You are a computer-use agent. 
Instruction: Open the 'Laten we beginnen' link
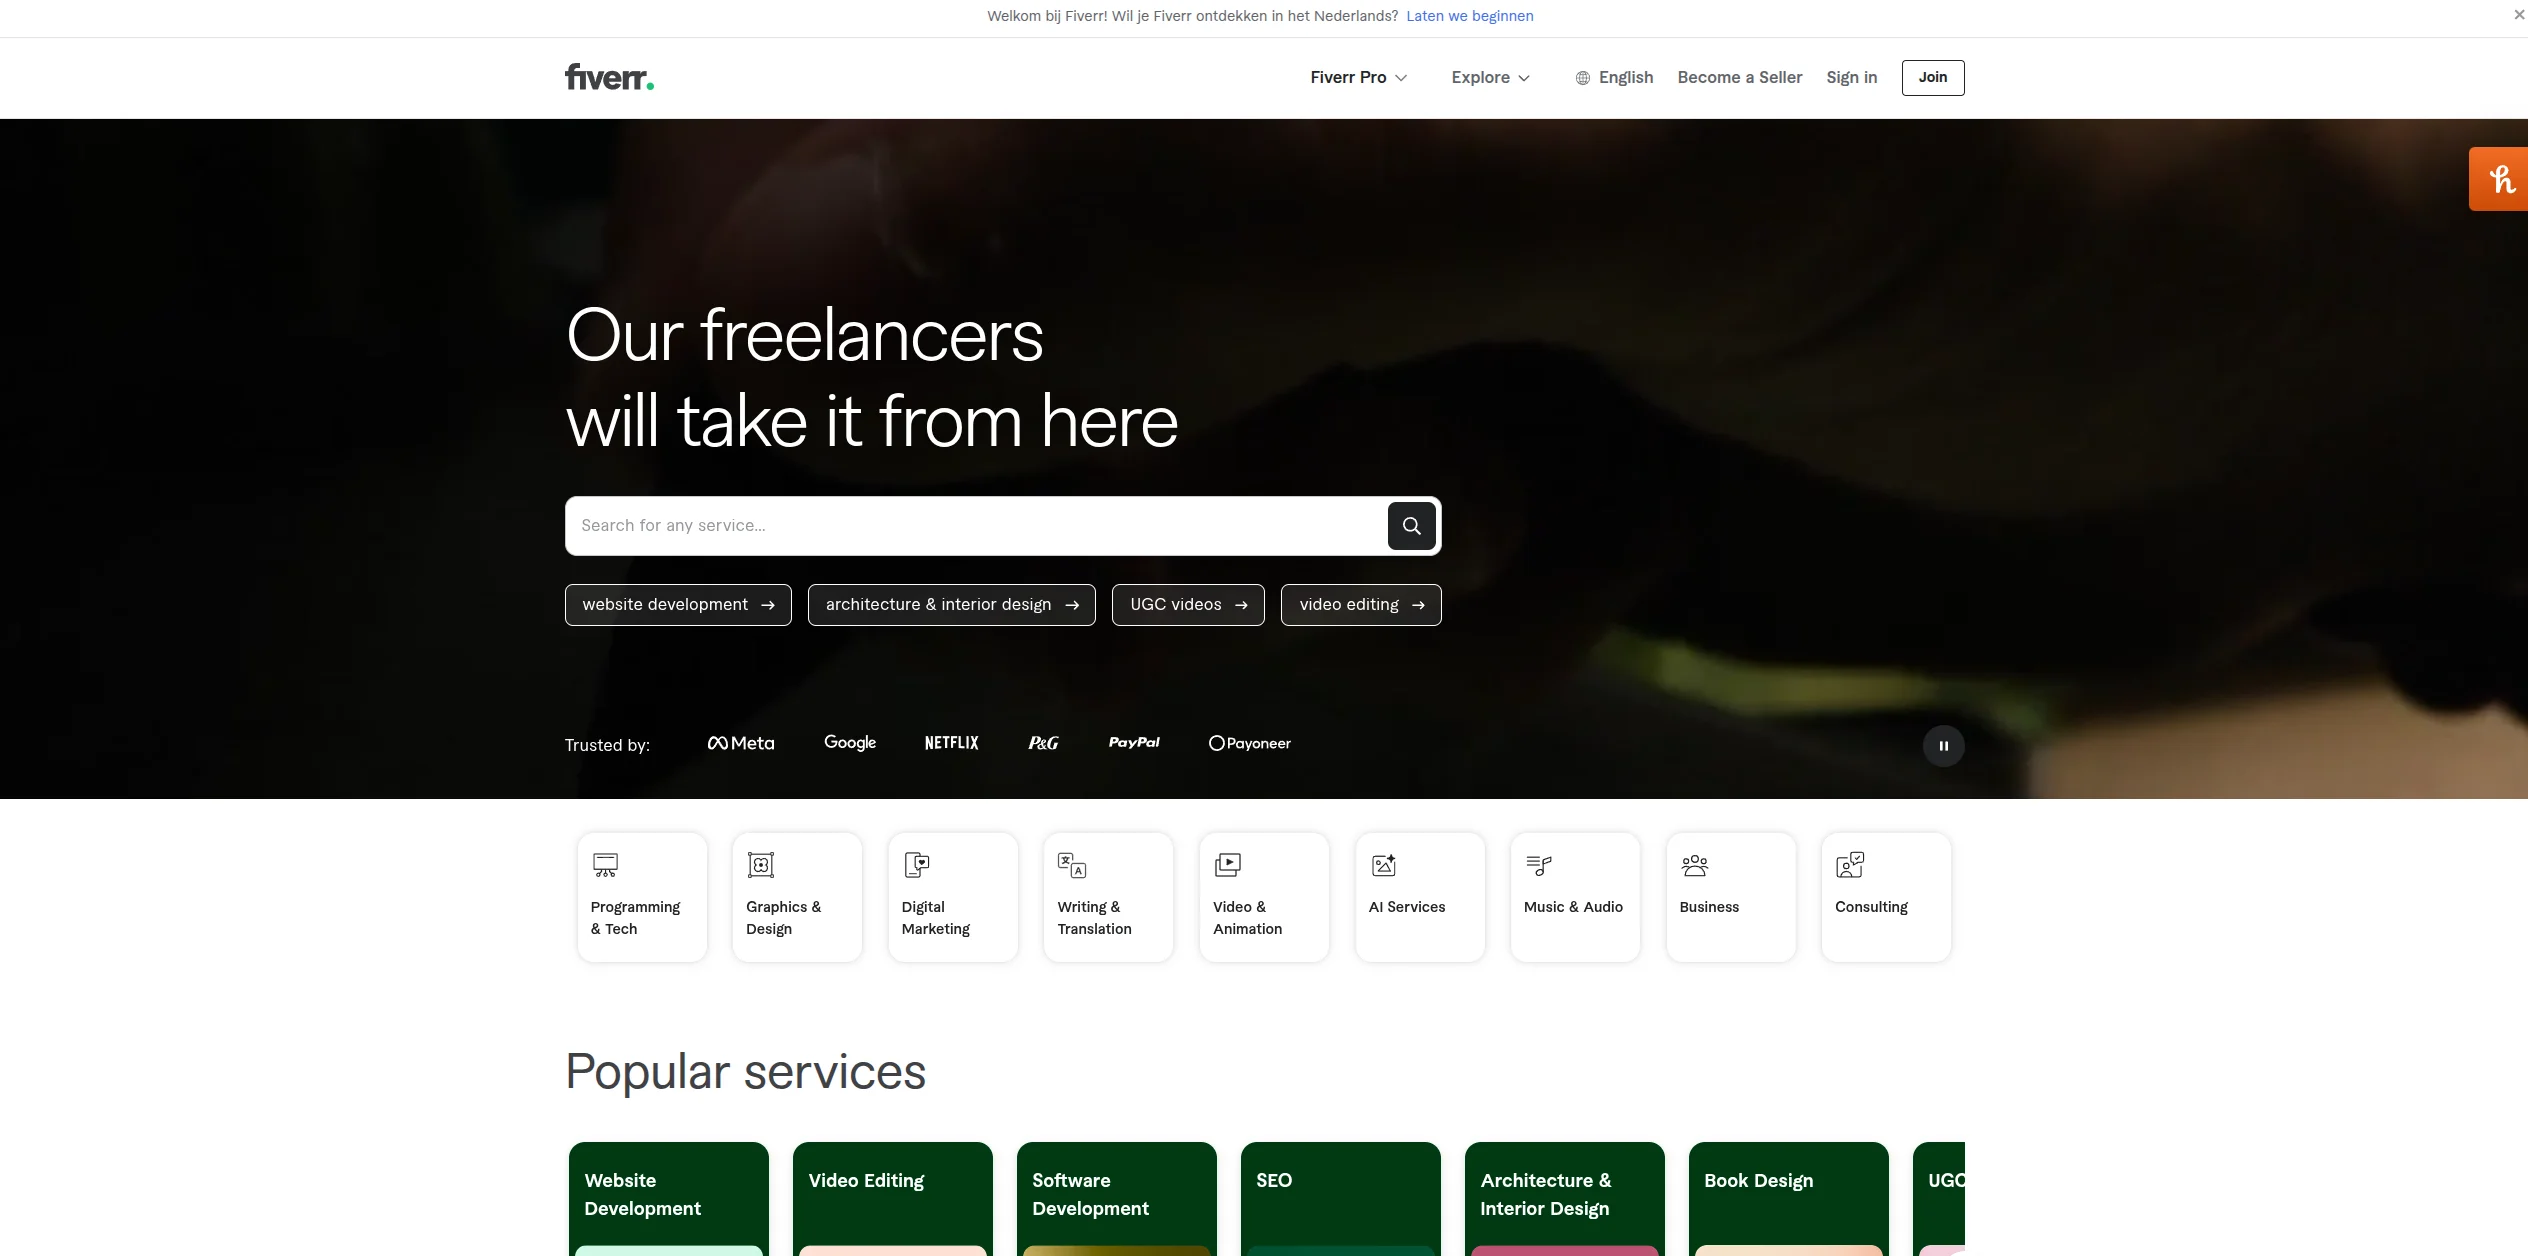click(1469, 15)
